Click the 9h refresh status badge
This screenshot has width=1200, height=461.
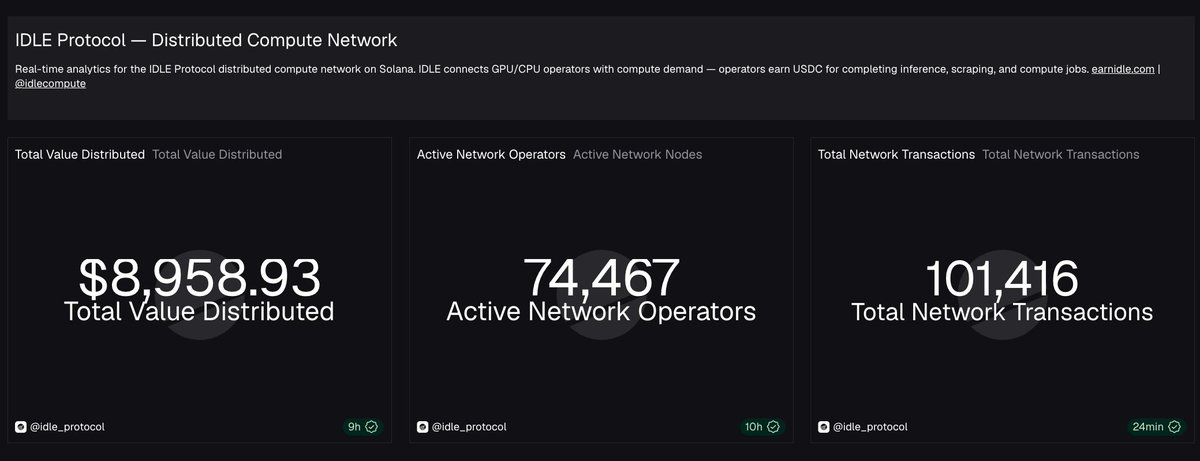(362, 427)
